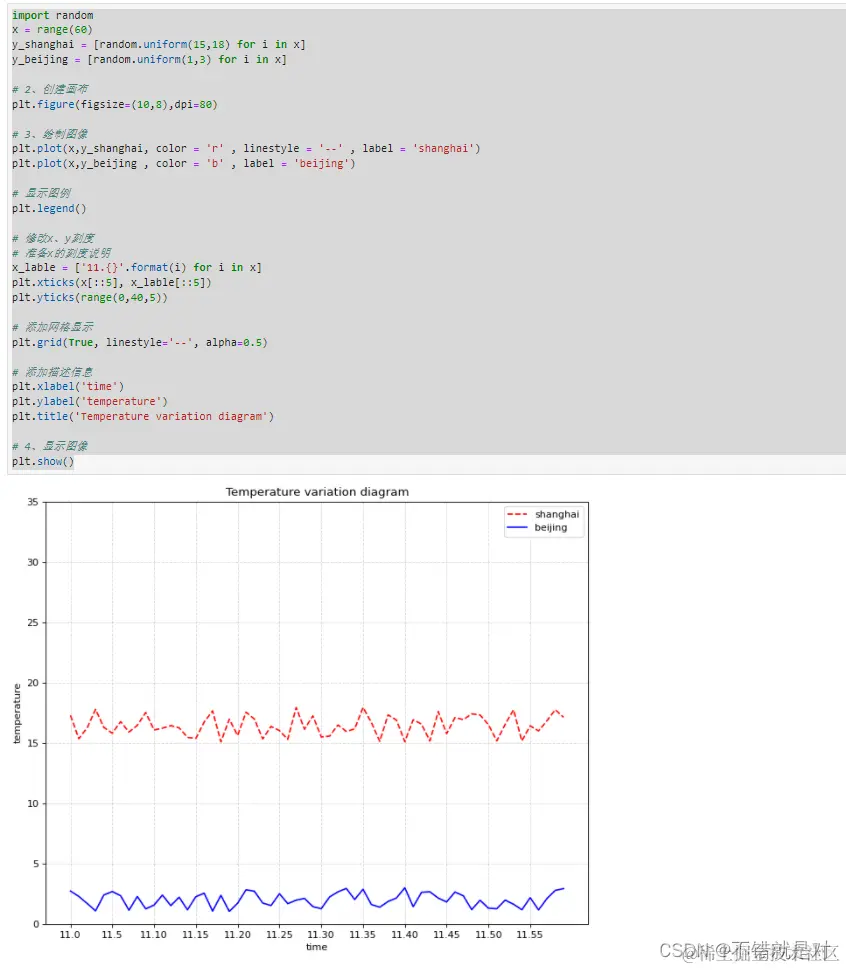This screenshot has width=846, height=970.
Task: Click the '# 4、显示图像' comment
Action: coord(50,446)
